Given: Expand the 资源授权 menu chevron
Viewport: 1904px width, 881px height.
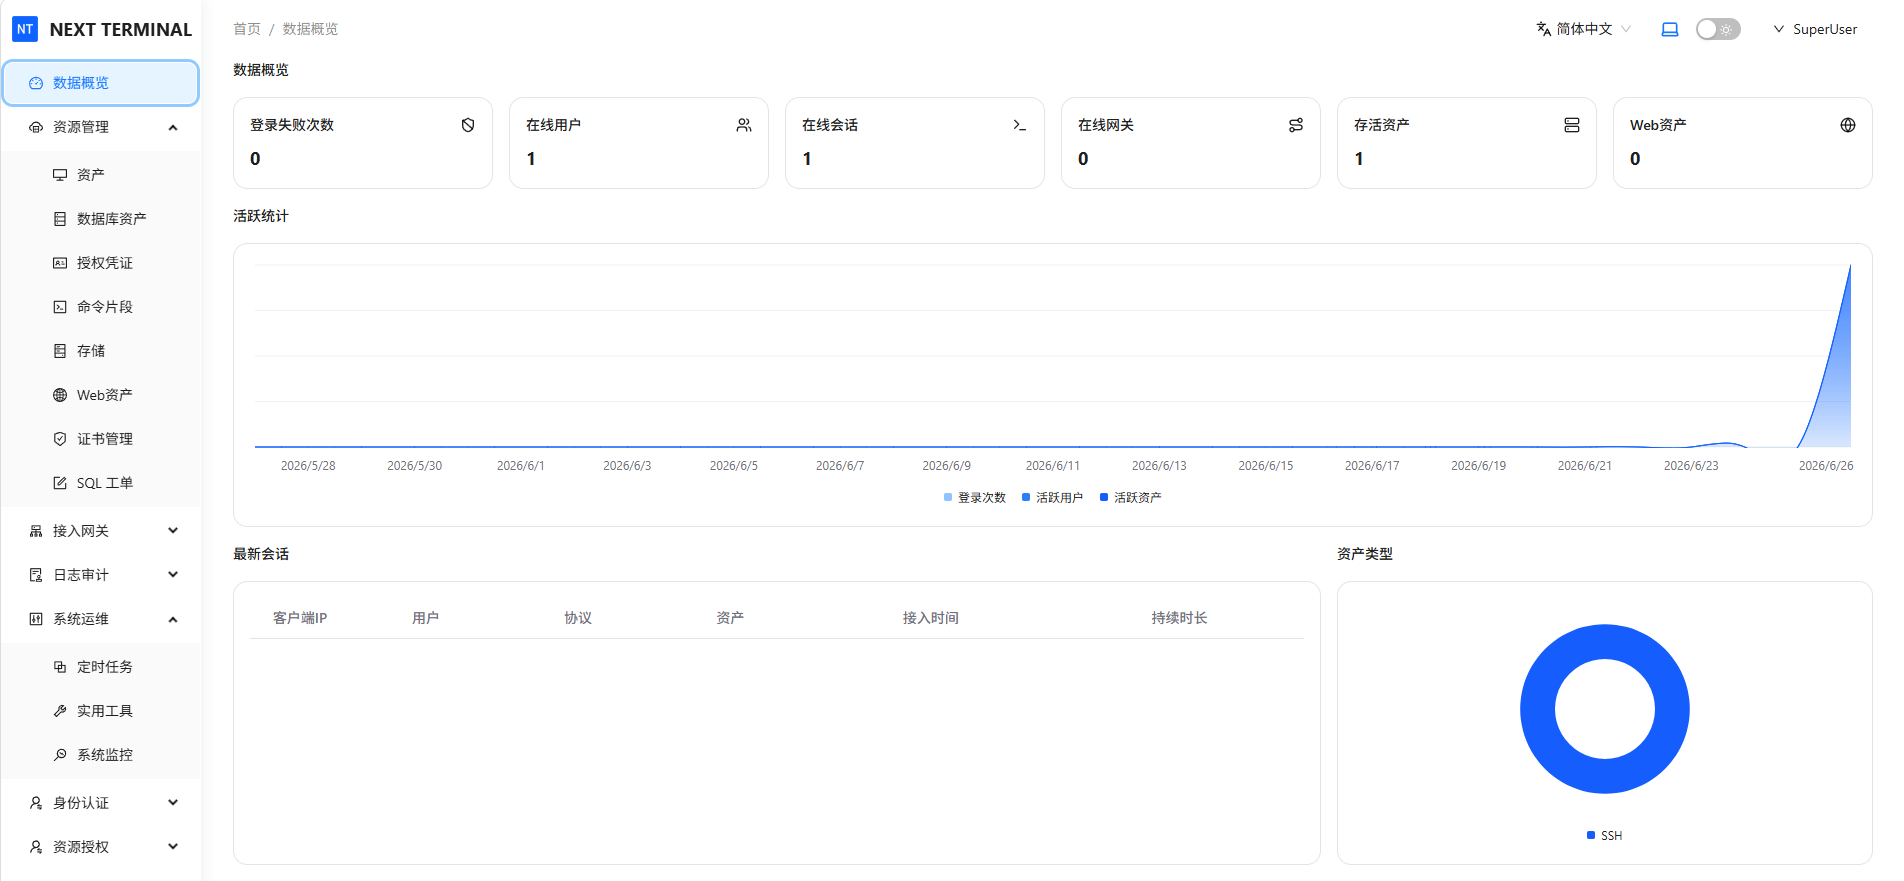Looking at the screenshot, I should 173,847.
